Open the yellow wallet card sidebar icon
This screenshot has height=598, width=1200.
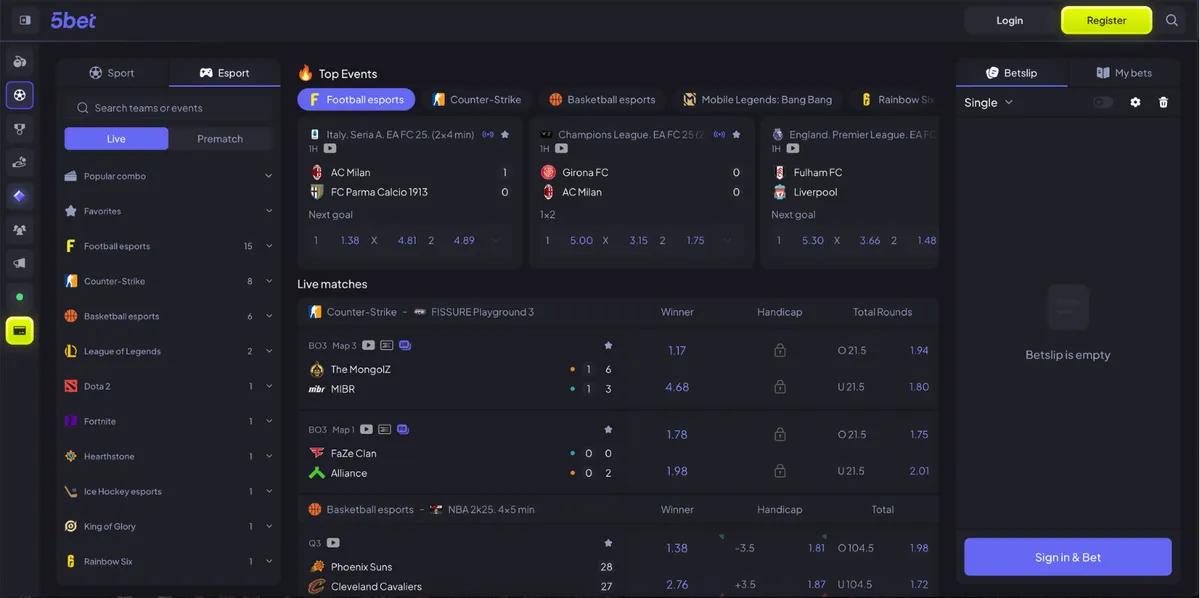[x=20, y=330]
